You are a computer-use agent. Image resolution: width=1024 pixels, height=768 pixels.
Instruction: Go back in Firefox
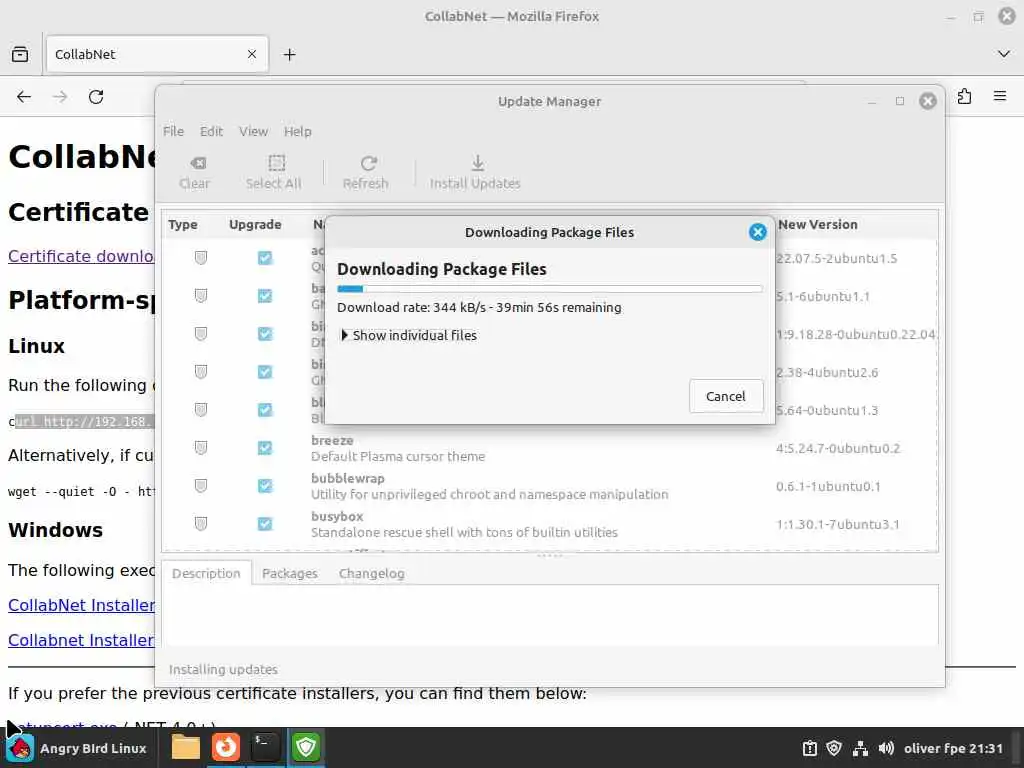click(x=24, y=97)
